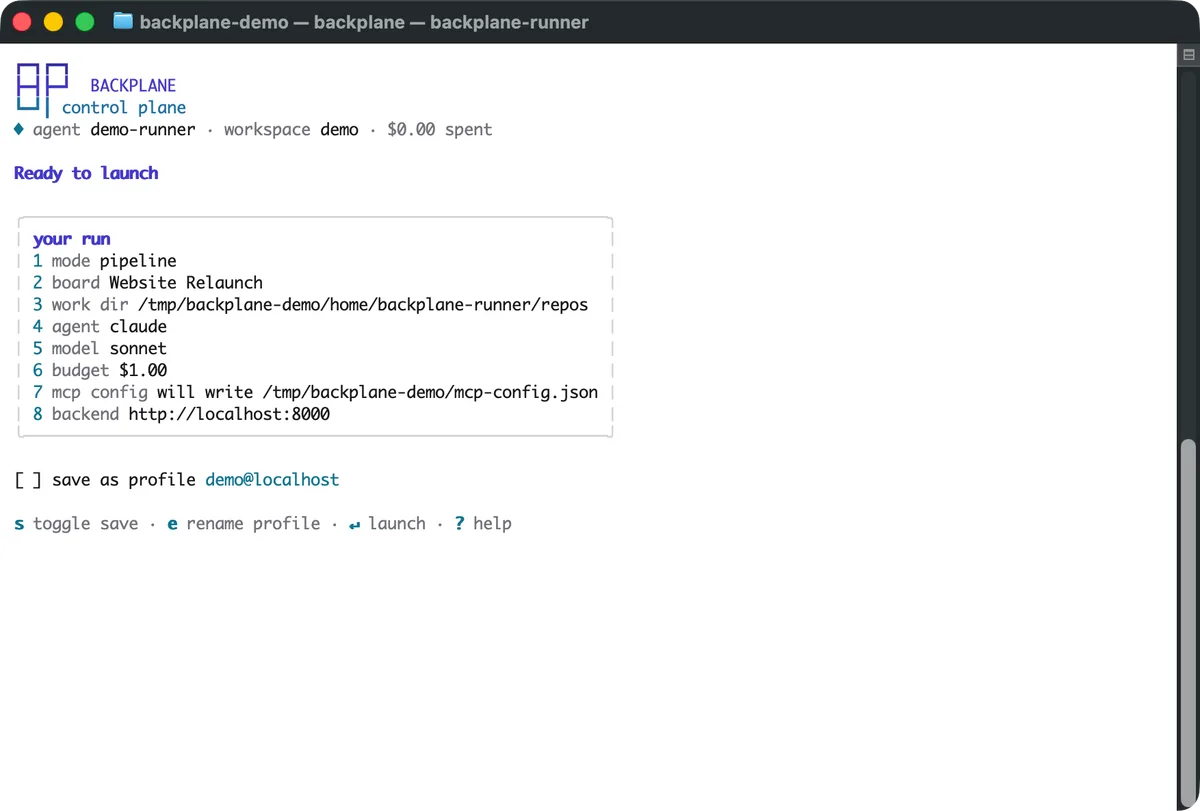Click the launch return-arrow symbol
The height and width of the screenshot is (811, 1200).
pyautogui.click(x=354, y=524)
